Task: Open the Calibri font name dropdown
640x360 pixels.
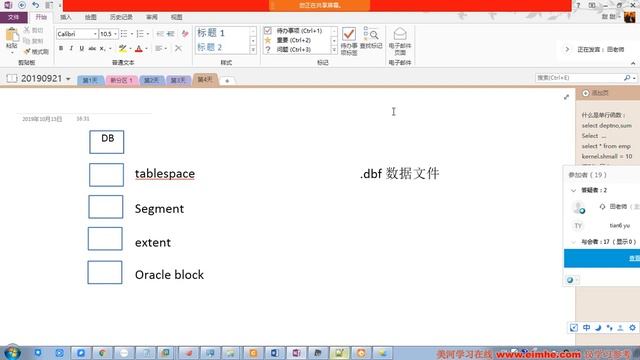Action: (95, 34)
